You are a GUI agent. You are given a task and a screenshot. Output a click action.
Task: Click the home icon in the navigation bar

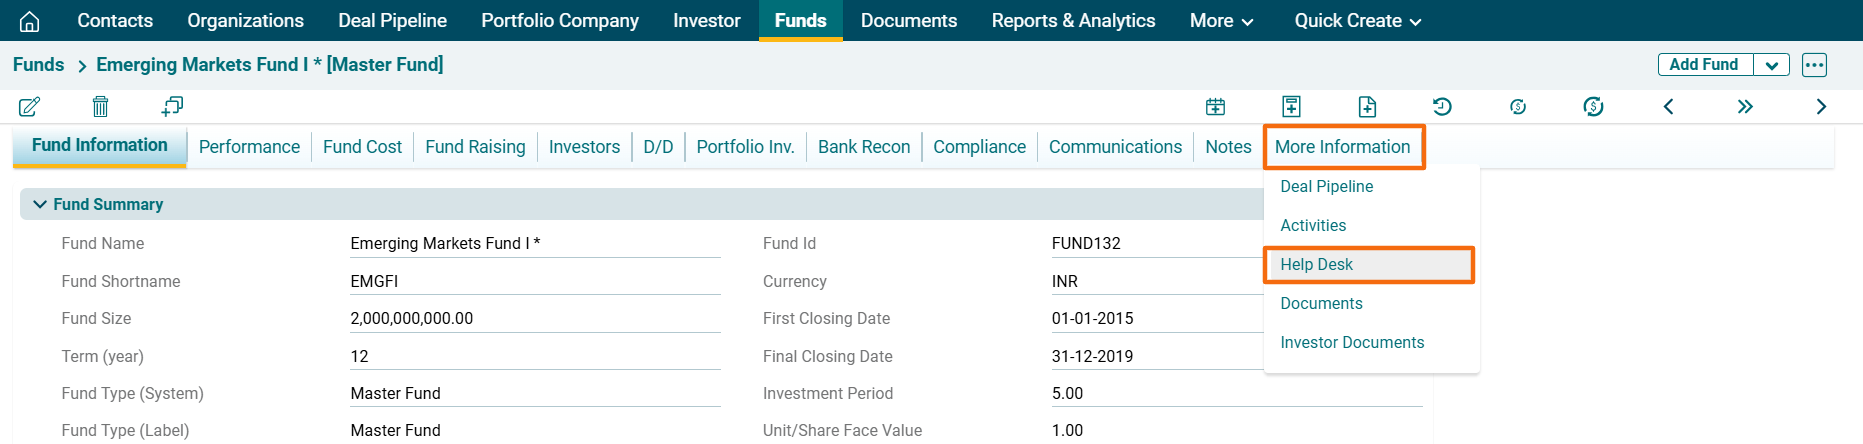click(x=30, y=21)
